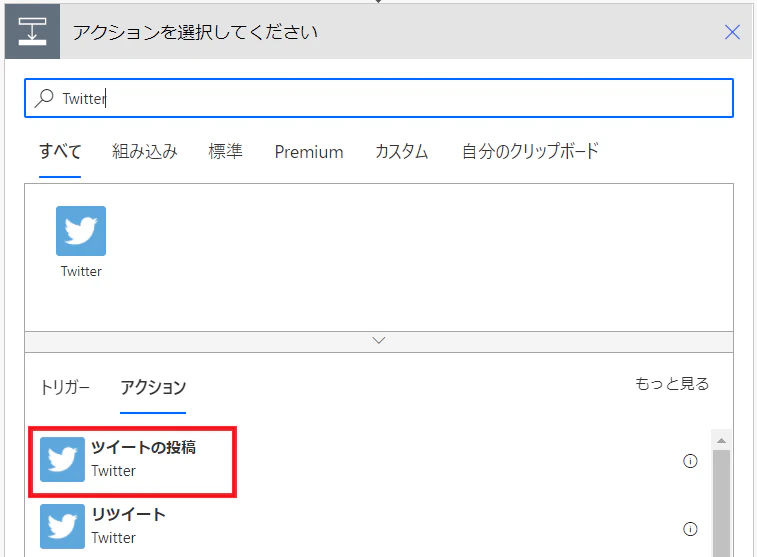
Task: Click the Twitter connector label
Action: tap(81, 271)
